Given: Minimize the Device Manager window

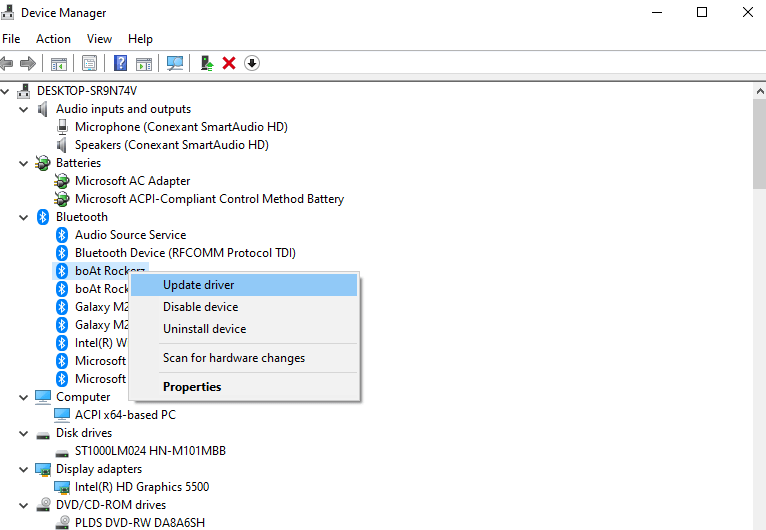Looking at the screenshot, I should point(657,12).
